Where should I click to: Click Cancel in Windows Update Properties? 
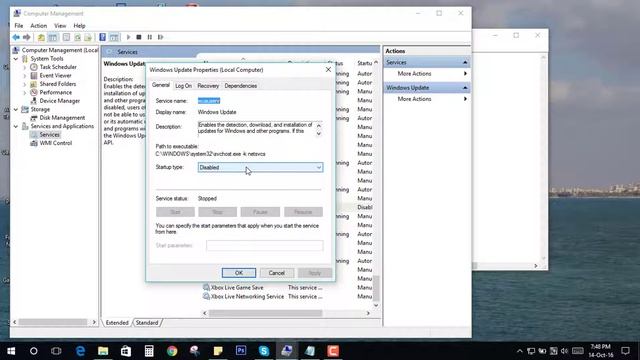[276, 273]
